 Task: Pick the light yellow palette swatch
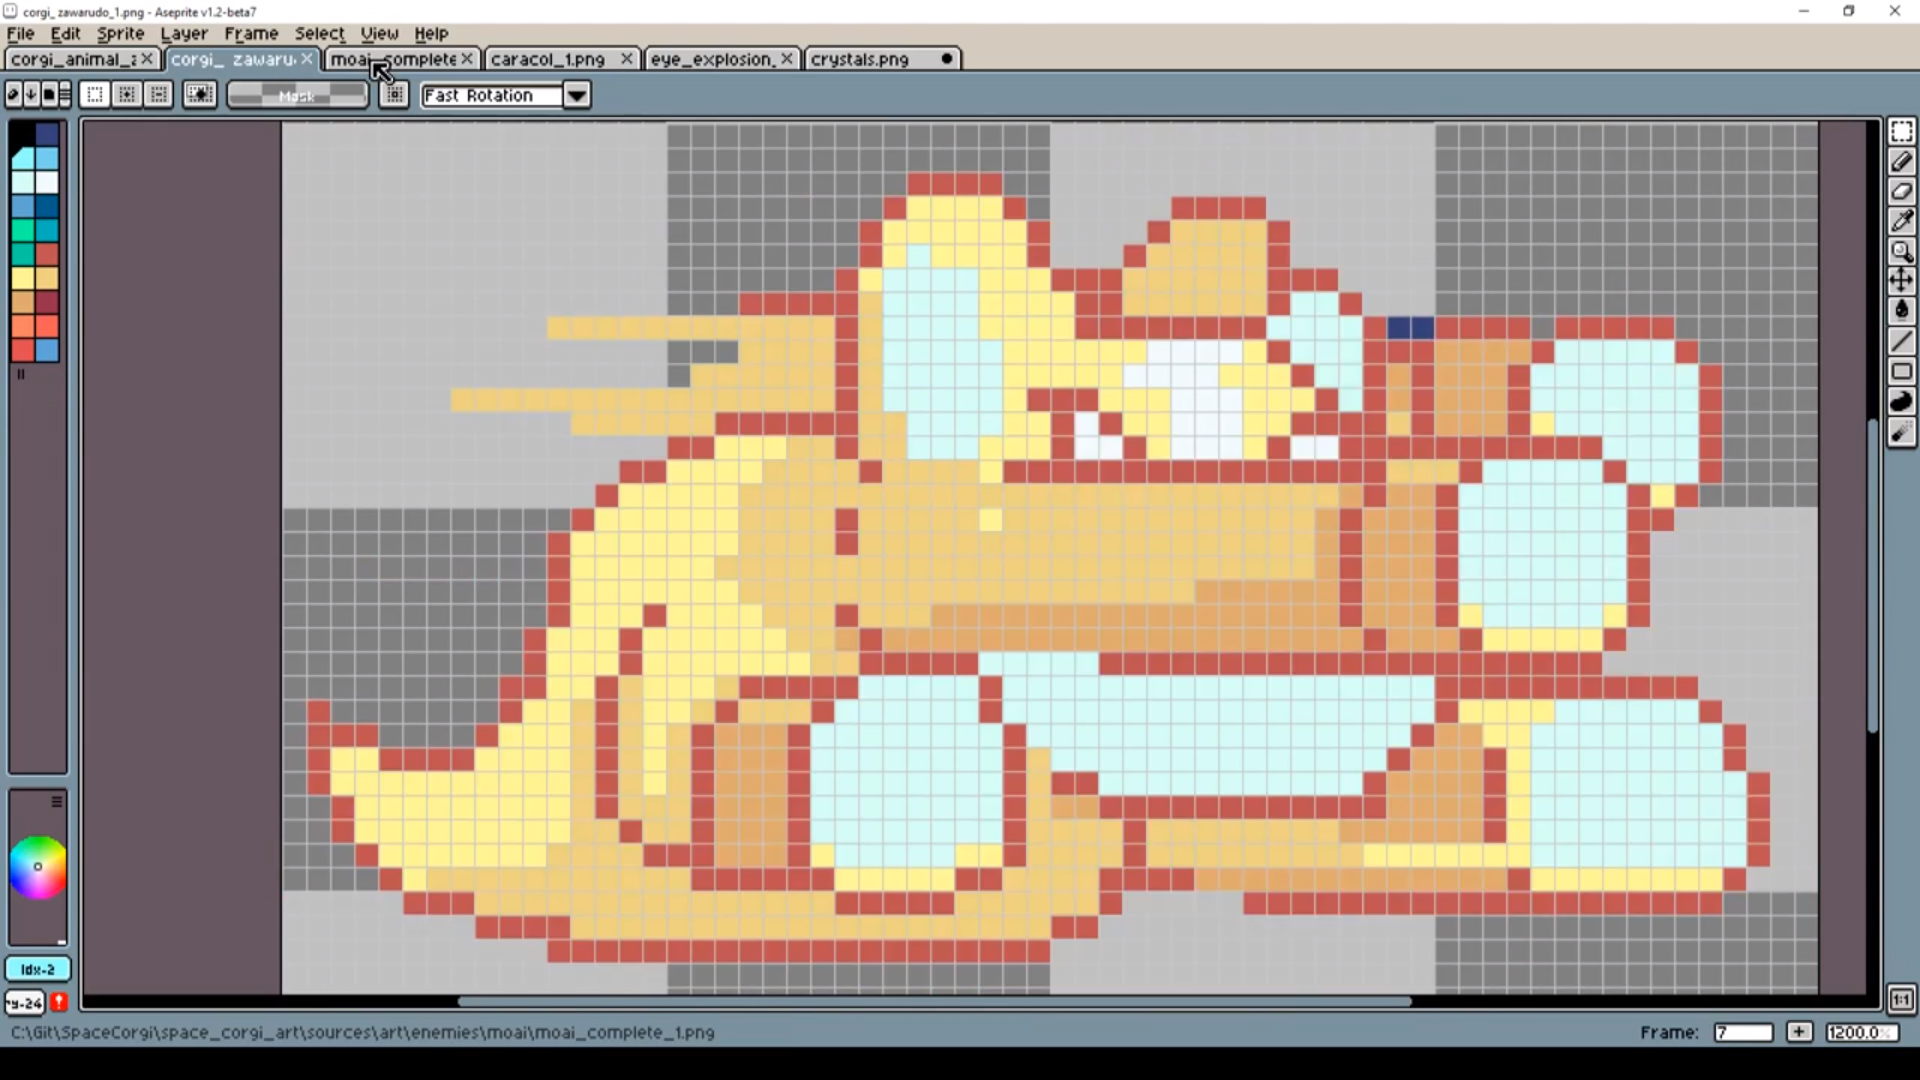tap(22, 278)
